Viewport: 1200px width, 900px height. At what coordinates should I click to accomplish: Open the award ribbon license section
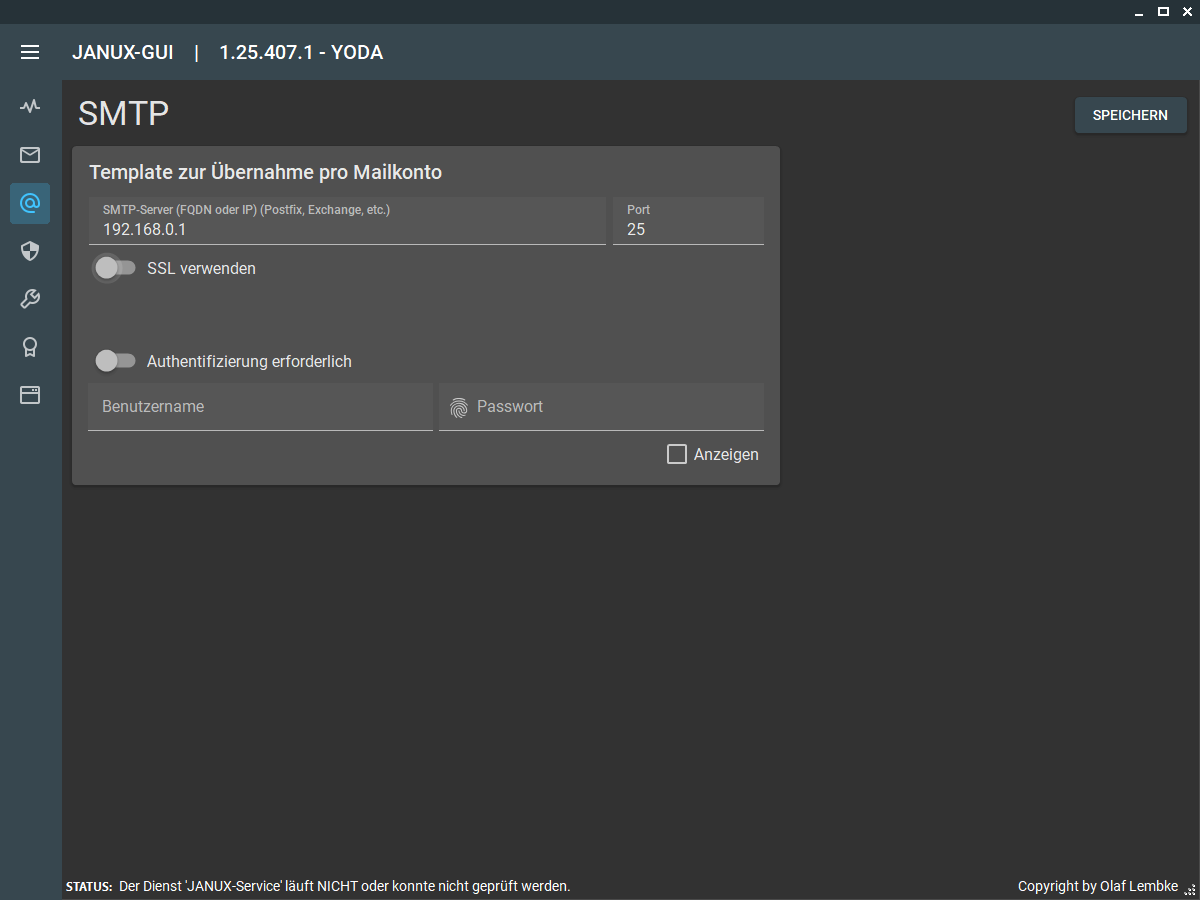[30, 347]
